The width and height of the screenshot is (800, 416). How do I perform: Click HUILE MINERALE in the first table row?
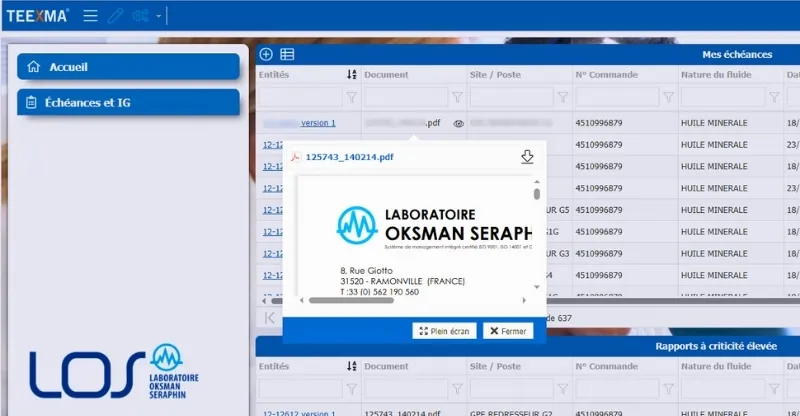(714, 123)
